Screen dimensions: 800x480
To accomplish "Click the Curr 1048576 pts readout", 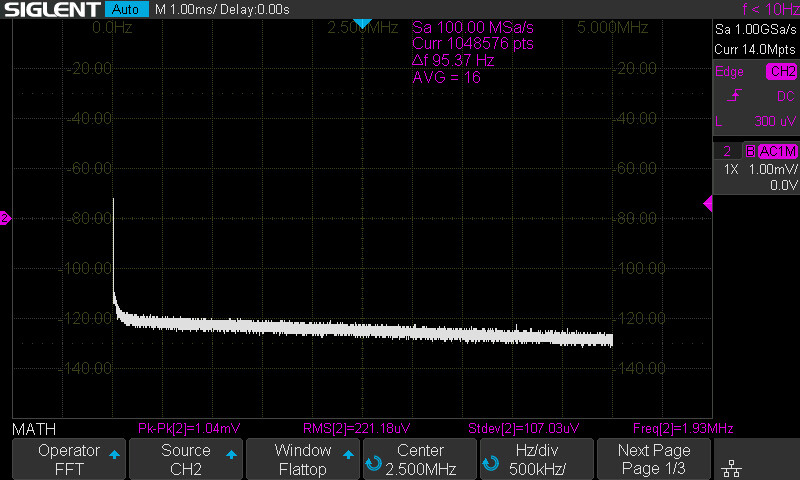I will (x=473, y=43).
